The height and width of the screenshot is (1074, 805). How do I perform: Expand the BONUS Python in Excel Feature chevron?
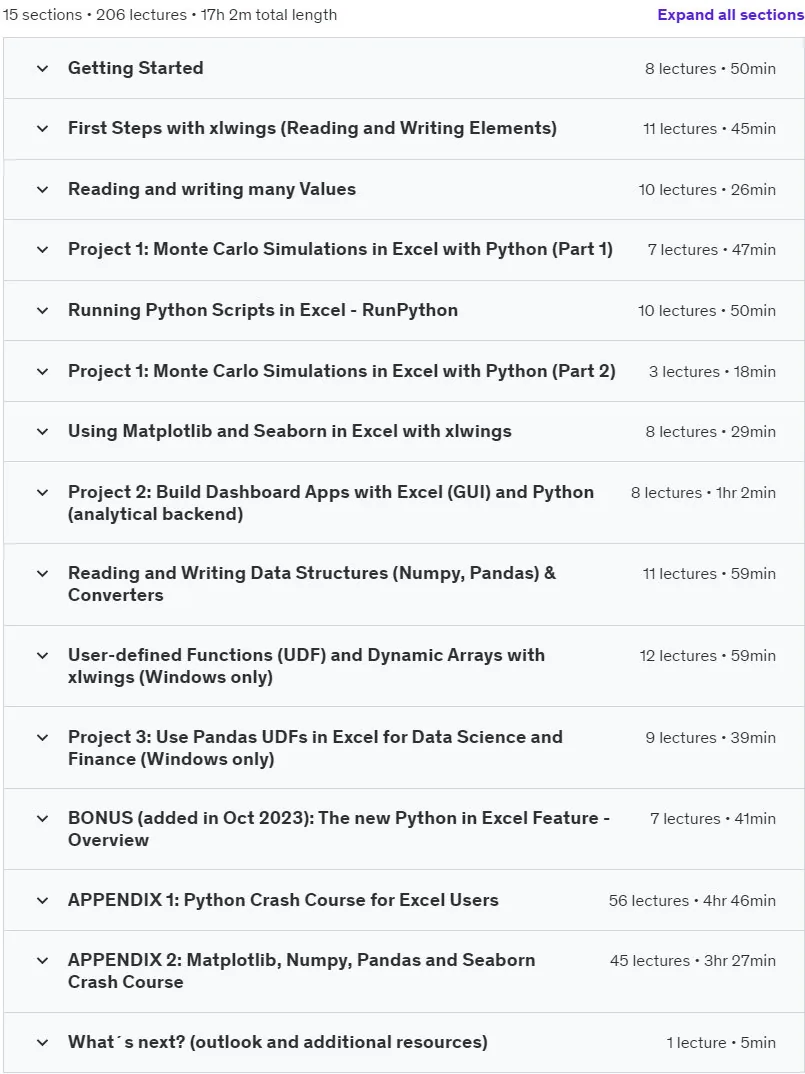pyautogui.click(x=42, y=819)
